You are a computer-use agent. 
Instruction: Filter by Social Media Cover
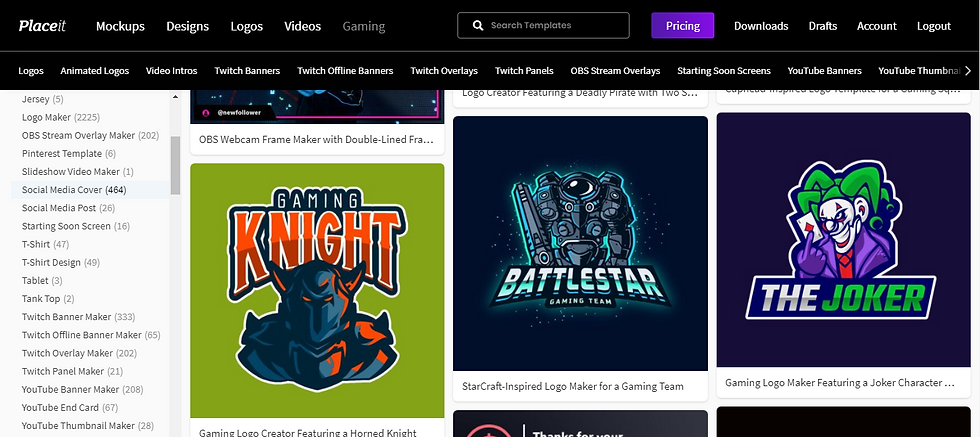pyautogui.click(x=90, y=189)
